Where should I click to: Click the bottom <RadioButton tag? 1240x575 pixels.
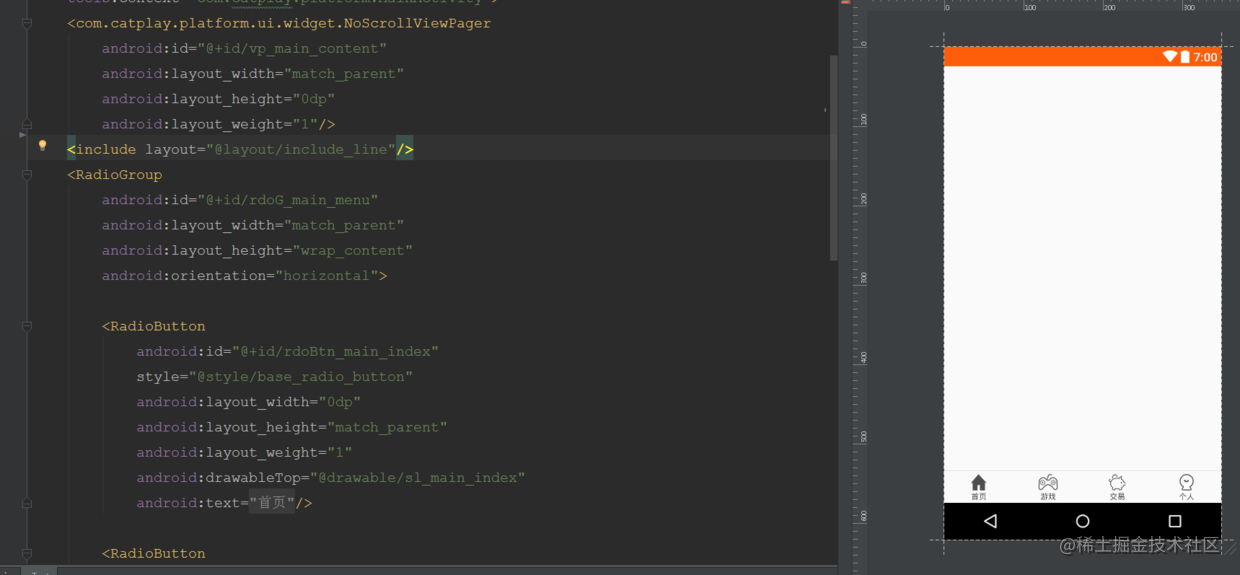[x=153, y=553]
